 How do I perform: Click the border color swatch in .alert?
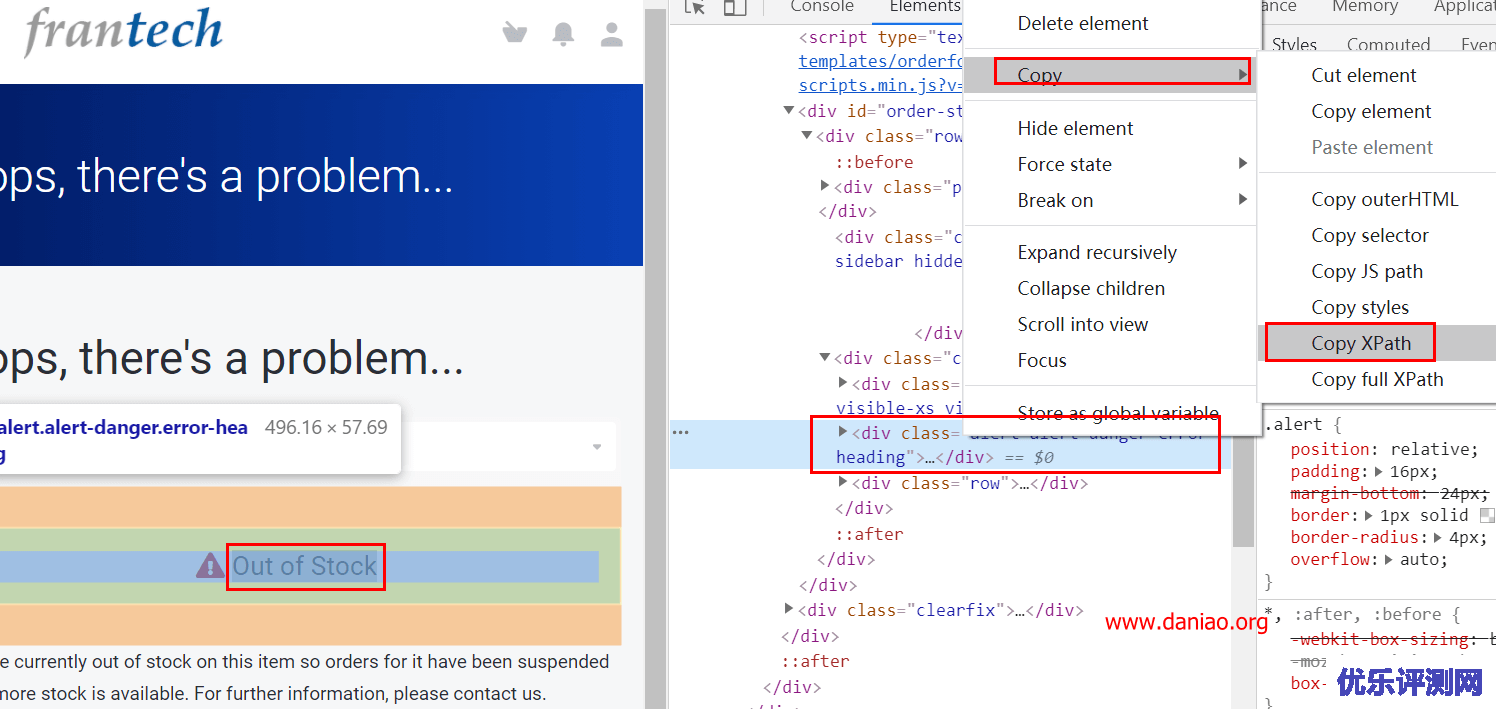pos(1487,516)
